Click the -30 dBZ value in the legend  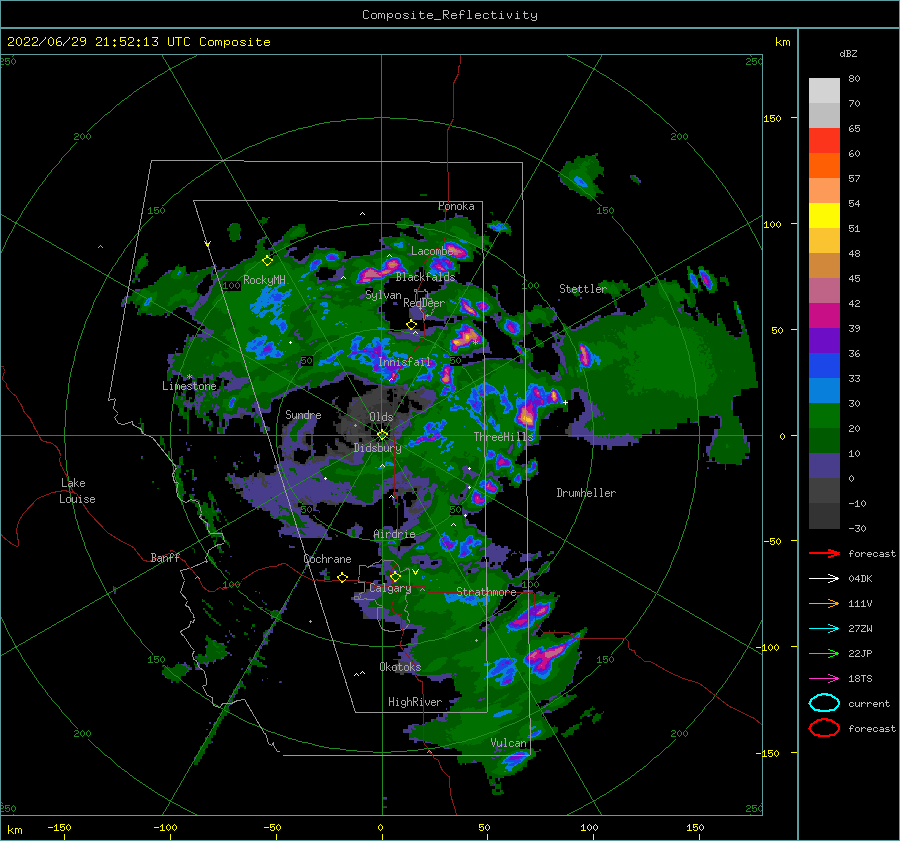click(857, 528)
